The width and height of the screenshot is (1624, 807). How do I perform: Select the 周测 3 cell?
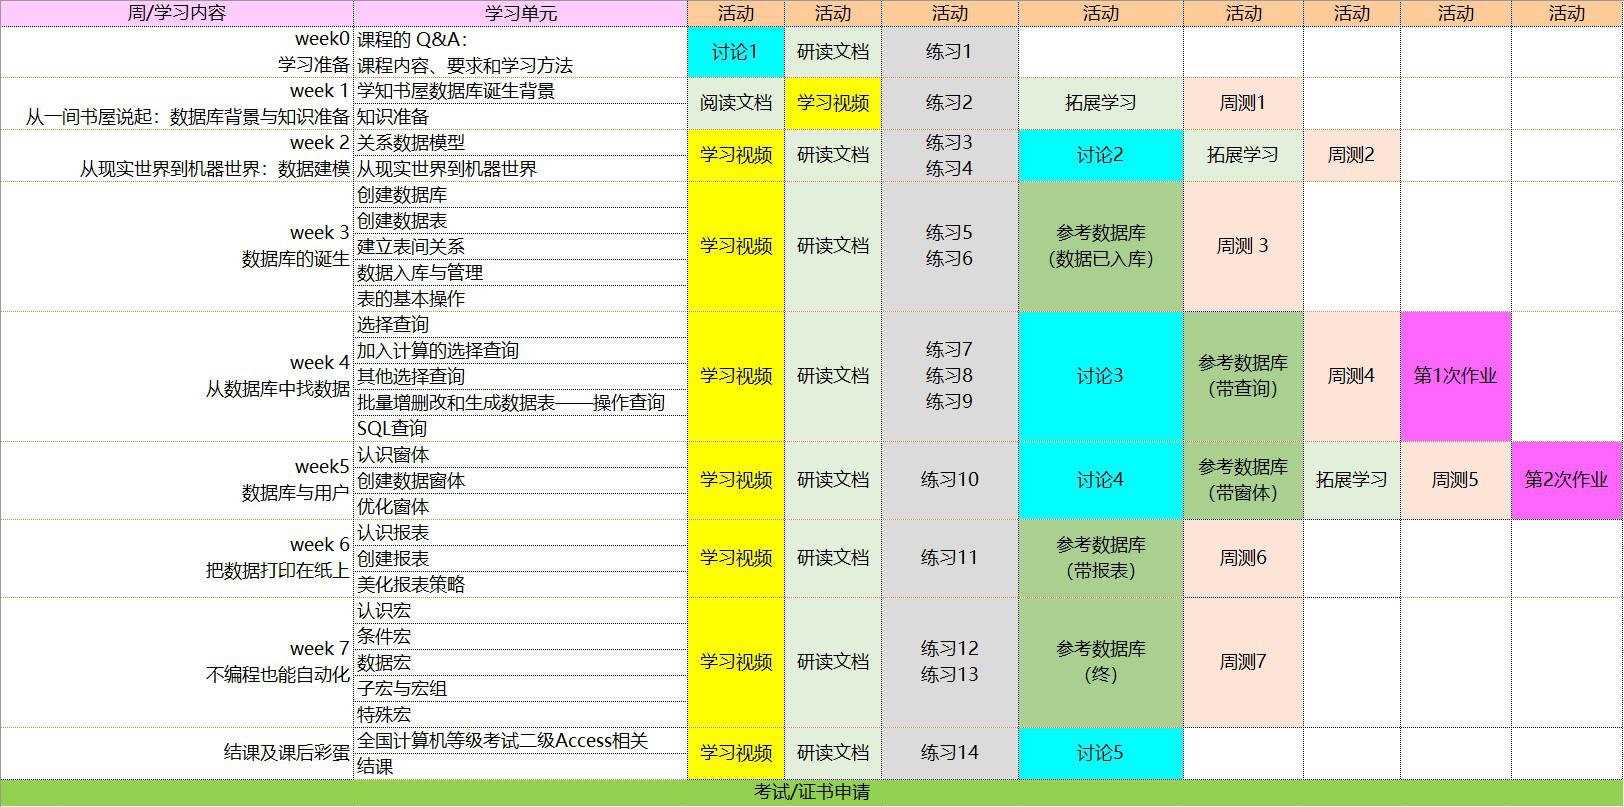[1242, 246]
